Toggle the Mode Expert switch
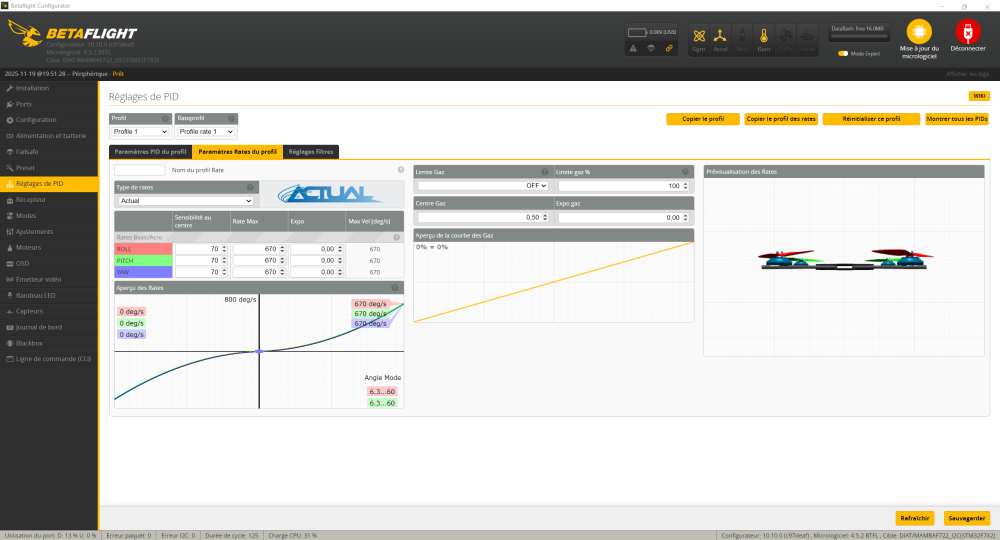 [843, 53]
